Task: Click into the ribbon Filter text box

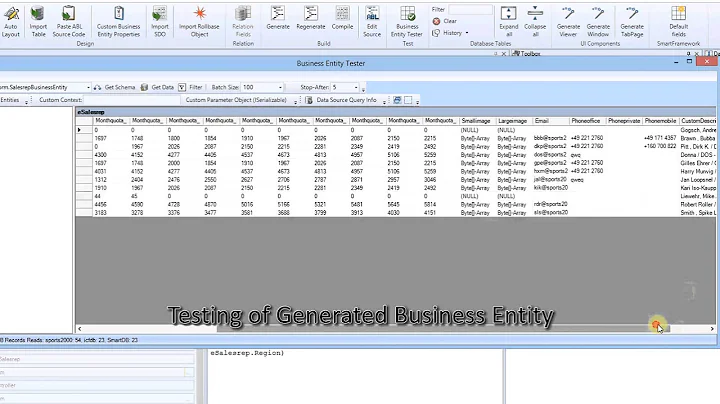Action: coord(470,10)
